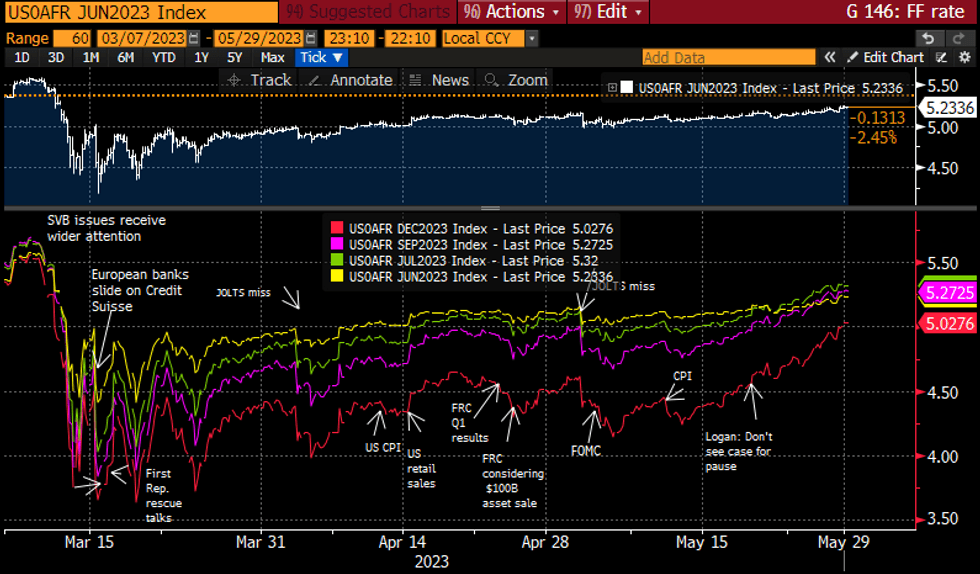This screenshot has height=574, width=980.
Task: Expand the JUN2023 legend plus box
Action: click(x=612, y=87)
